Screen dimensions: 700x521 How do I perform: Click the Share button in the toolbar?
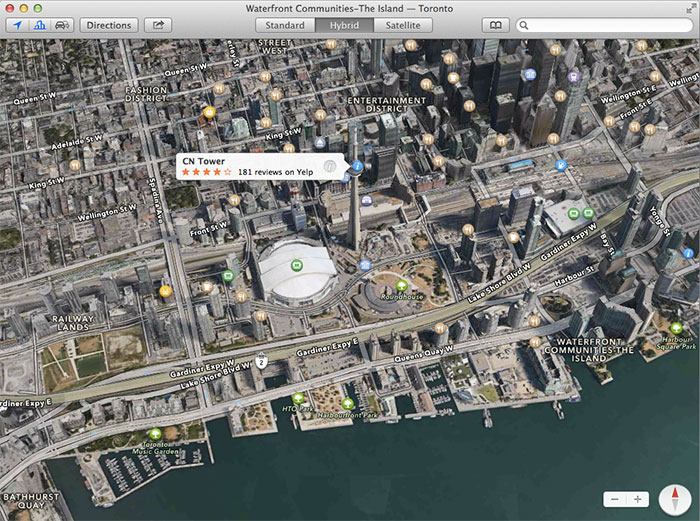(x=157, y=25)
